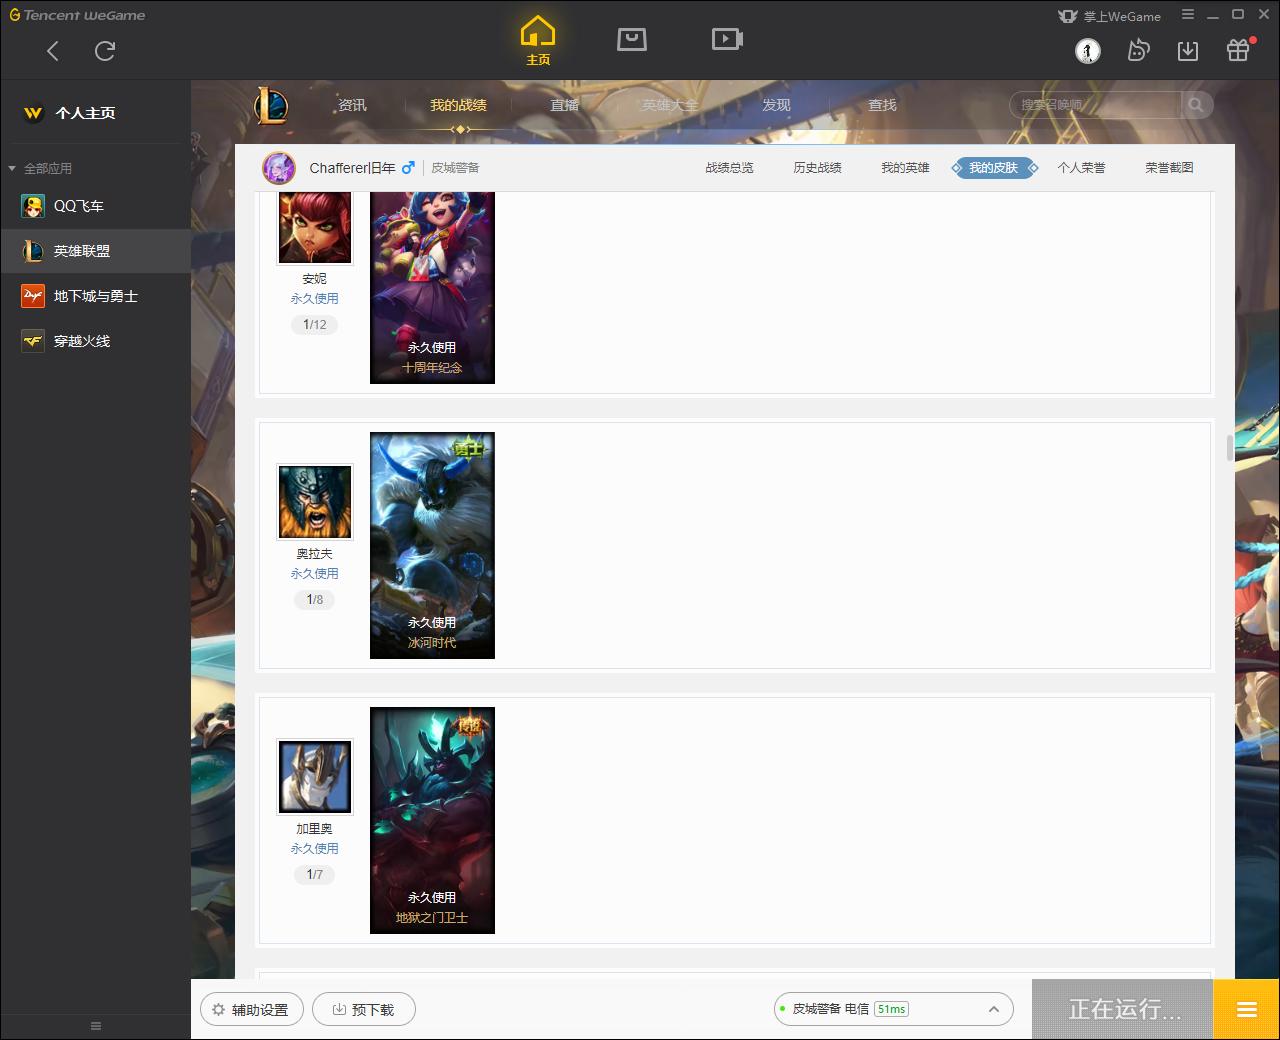
Task: Open the friends chat icon
Action: pos(1138,50)
